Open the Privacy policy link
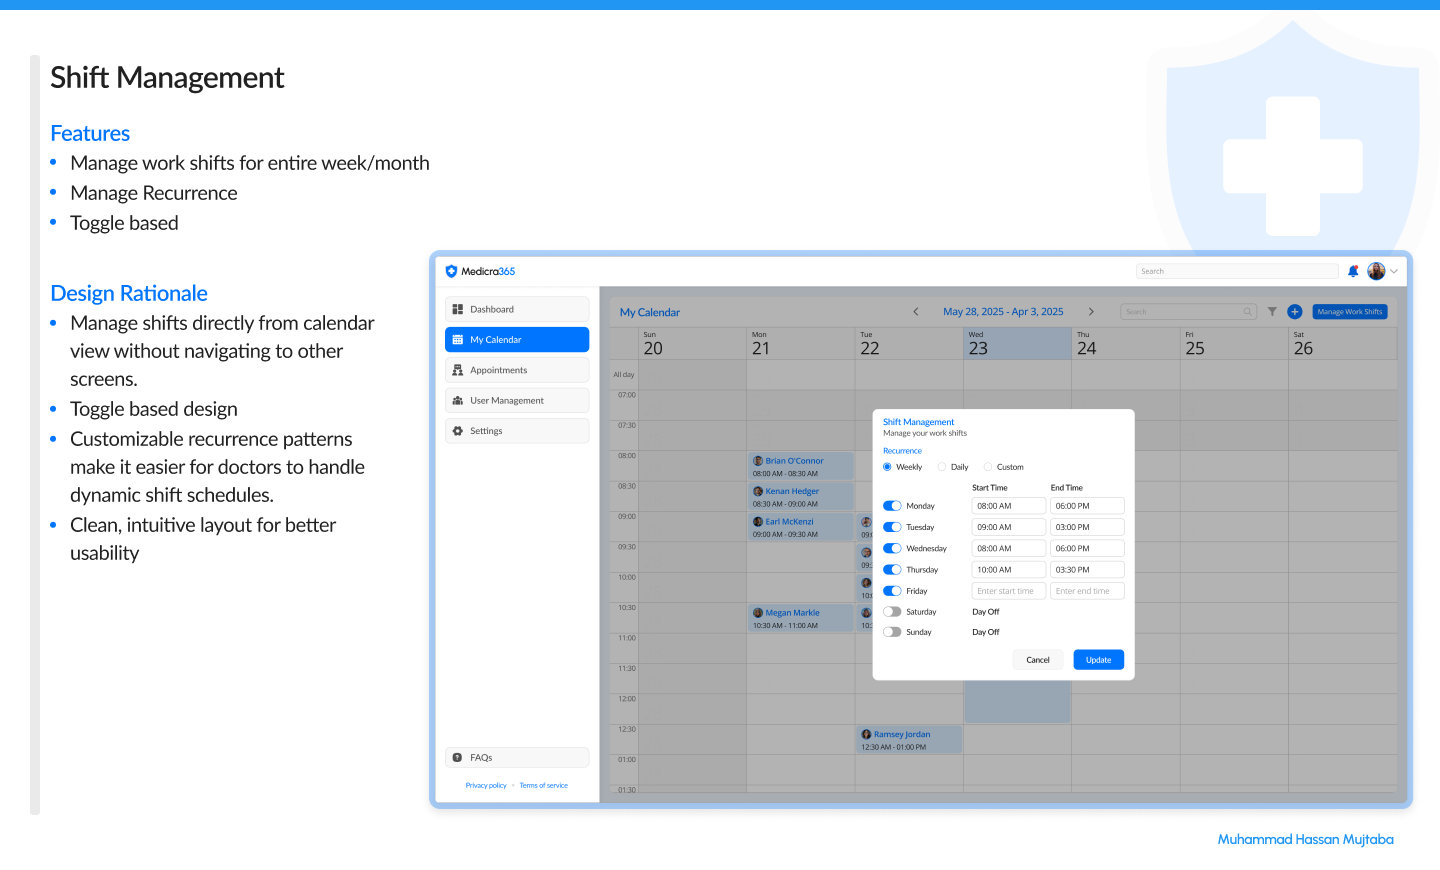The width and height of the screenshot is (1440, 870). click(486, 785)
